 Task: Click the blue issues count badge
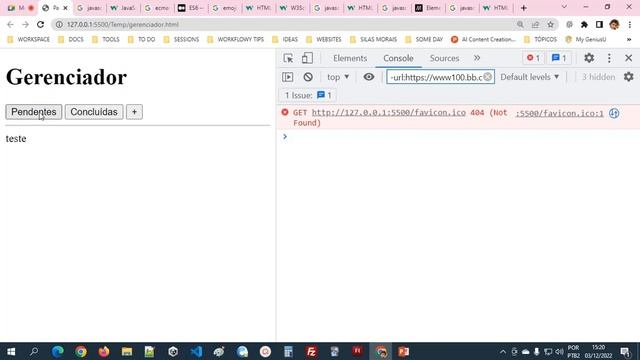click(x=559, y=58)
